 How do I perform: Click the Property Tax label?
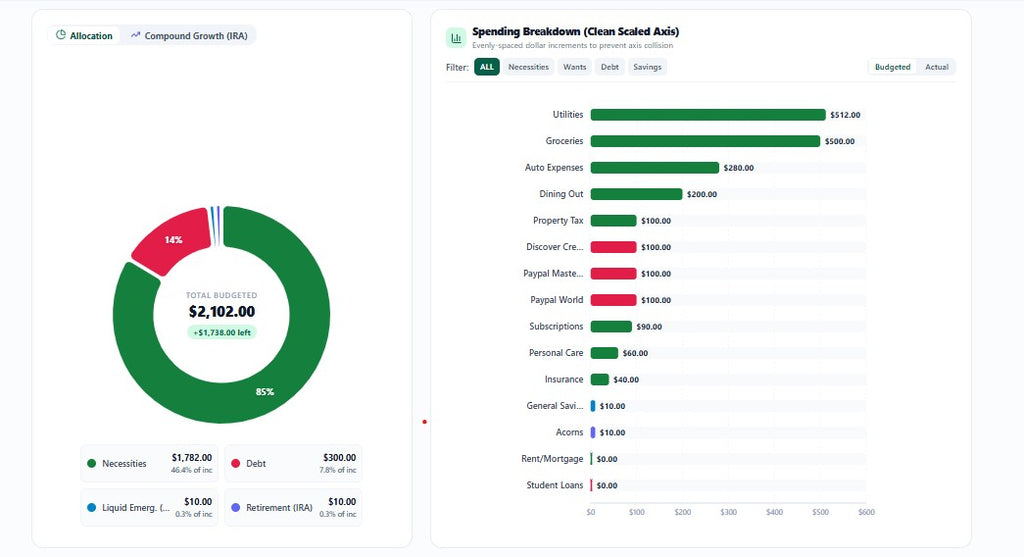558,220
